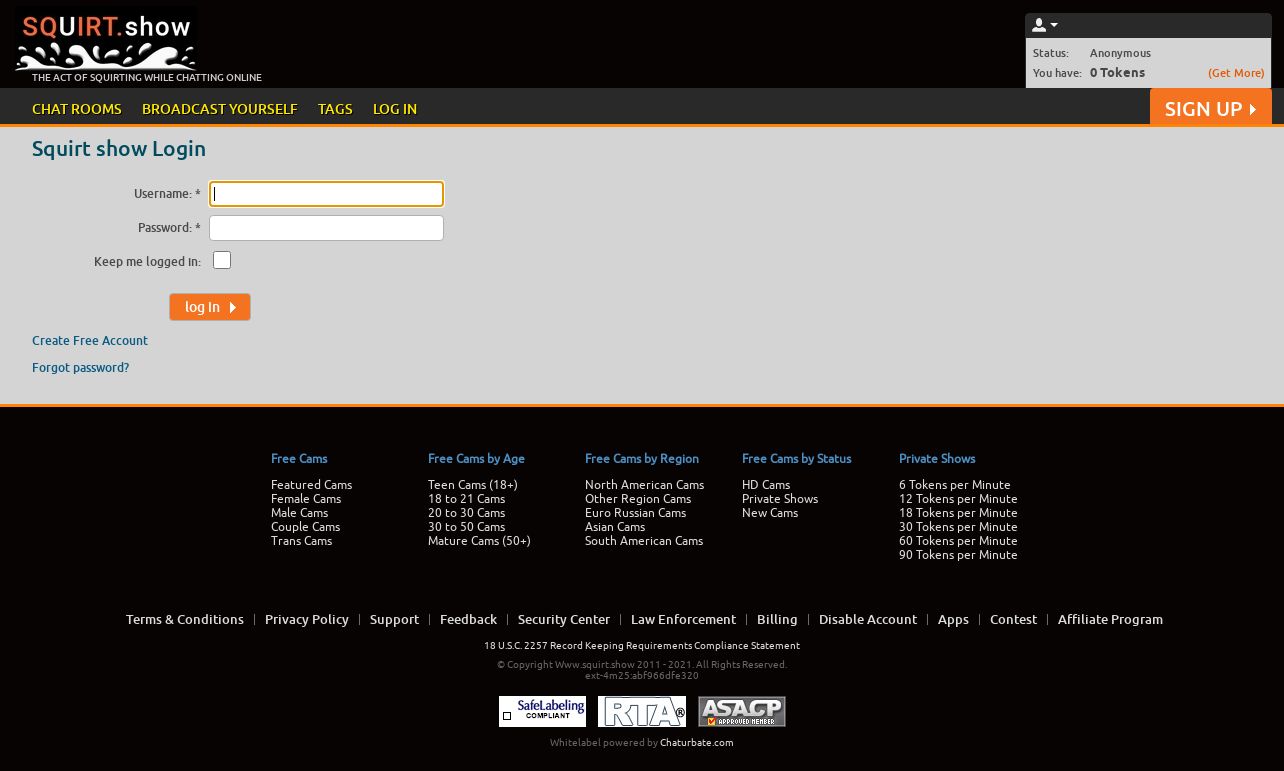Open the 30 to 50 Cams link
The height and width of the screenshot is (771, 1284).
(x=466, y=526)
